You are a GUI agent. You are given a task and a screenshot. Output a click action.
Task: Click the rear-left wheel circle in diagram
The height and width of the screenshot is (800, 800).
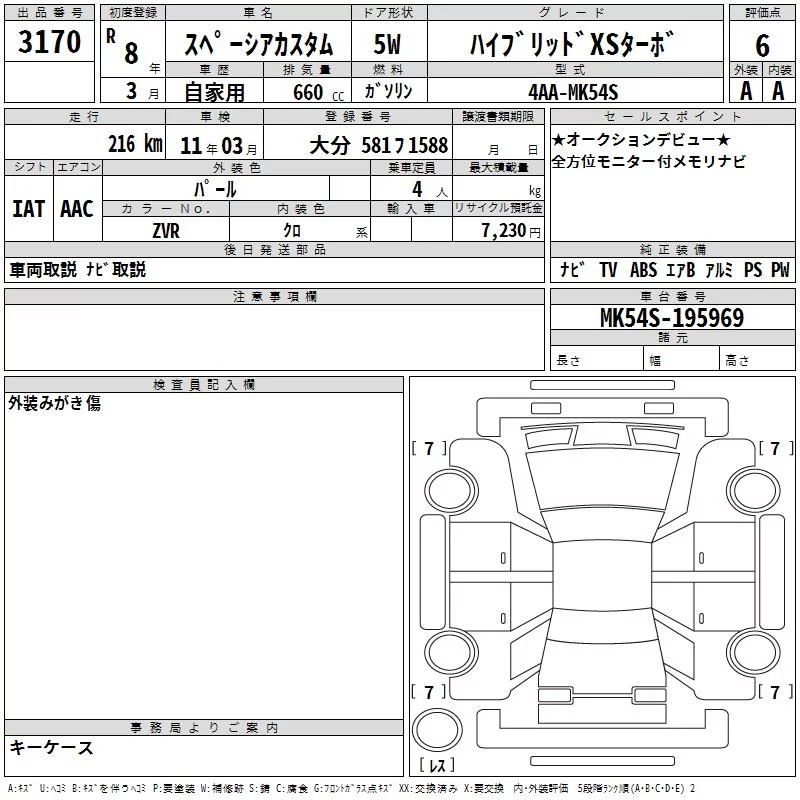point(451,652)
